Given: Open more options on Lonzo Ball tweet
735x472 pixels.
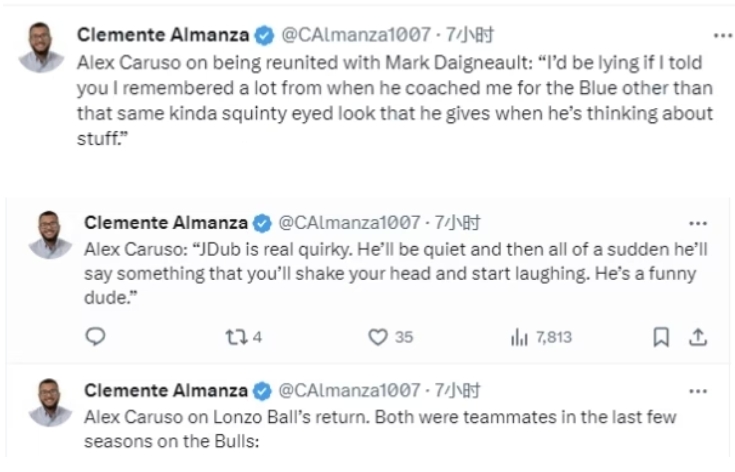Looking at the screenshot, I should coord(698,390).
